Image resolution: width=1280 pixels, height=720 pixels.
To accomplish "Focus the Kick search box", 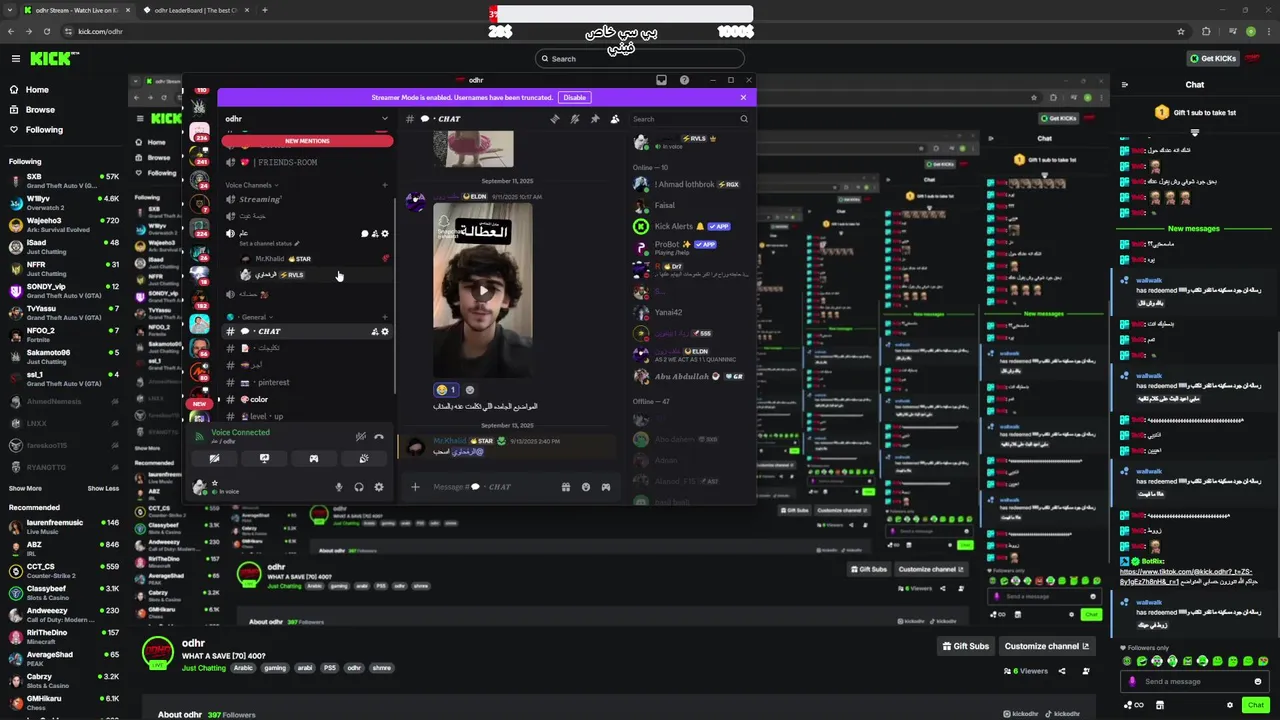I will (x=640, y=58).
